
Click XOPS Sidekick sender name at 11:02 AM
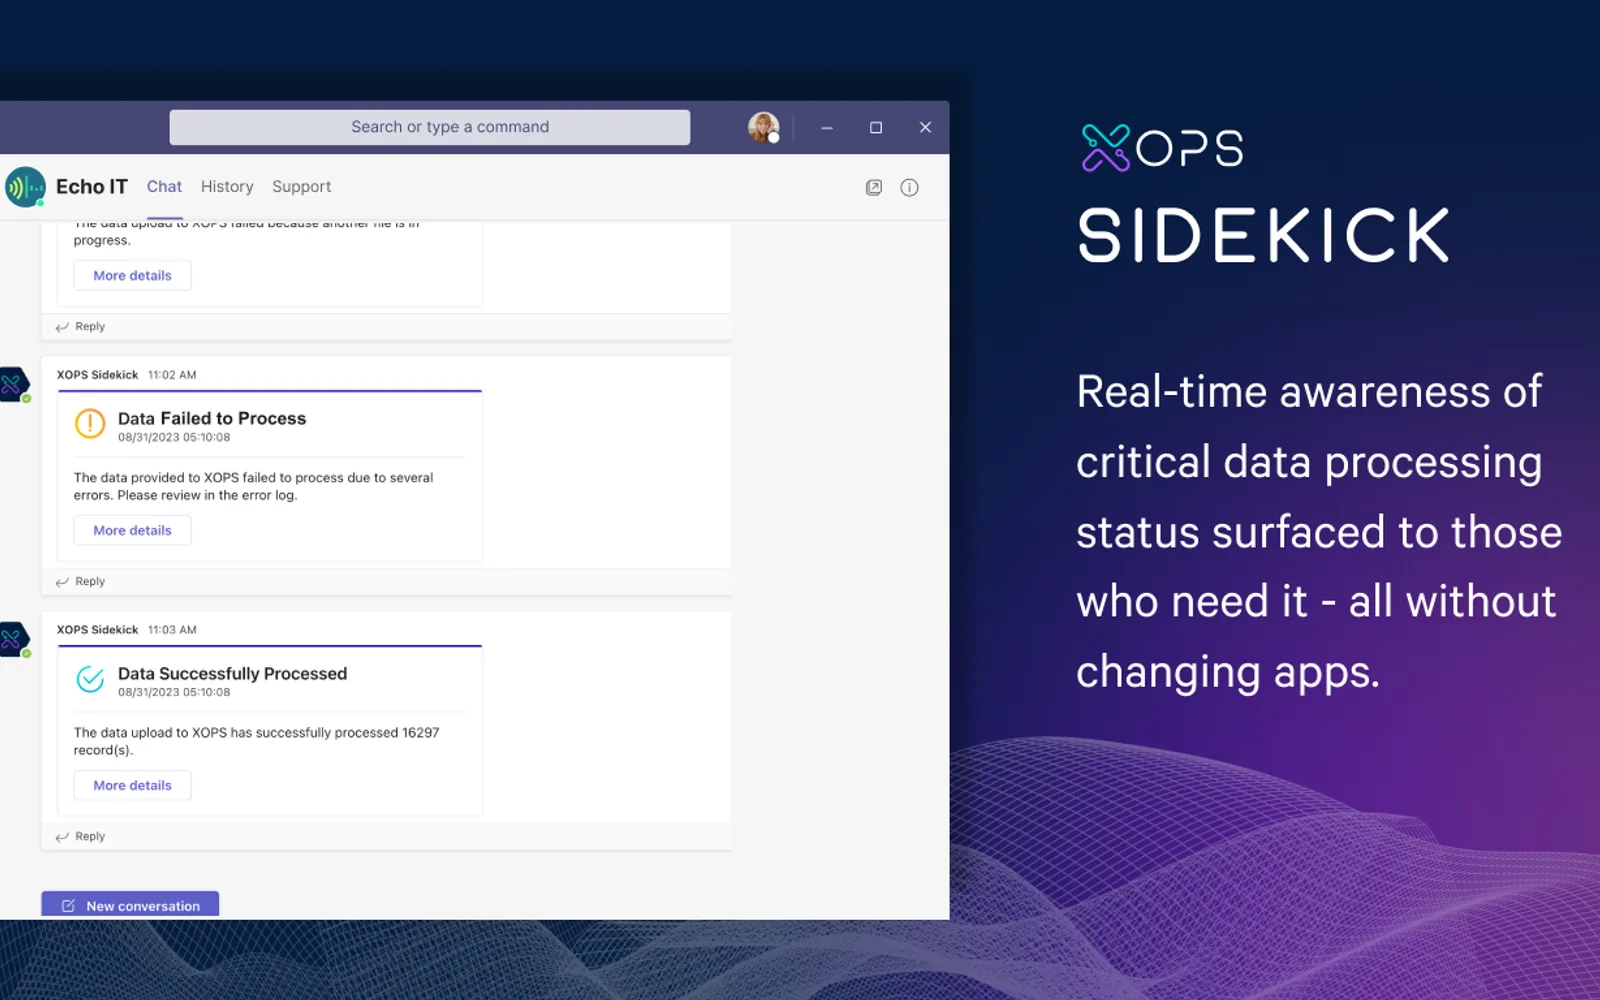pyautogui.click(x=97, y=375)
